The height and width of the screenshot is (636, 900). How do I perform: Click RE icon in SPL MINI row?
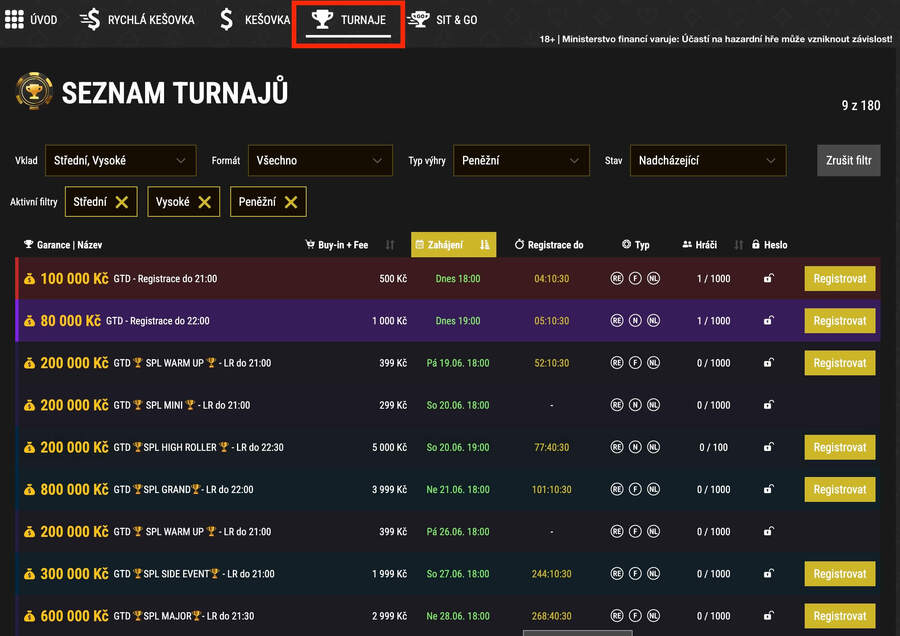click(x=616, y=405)
